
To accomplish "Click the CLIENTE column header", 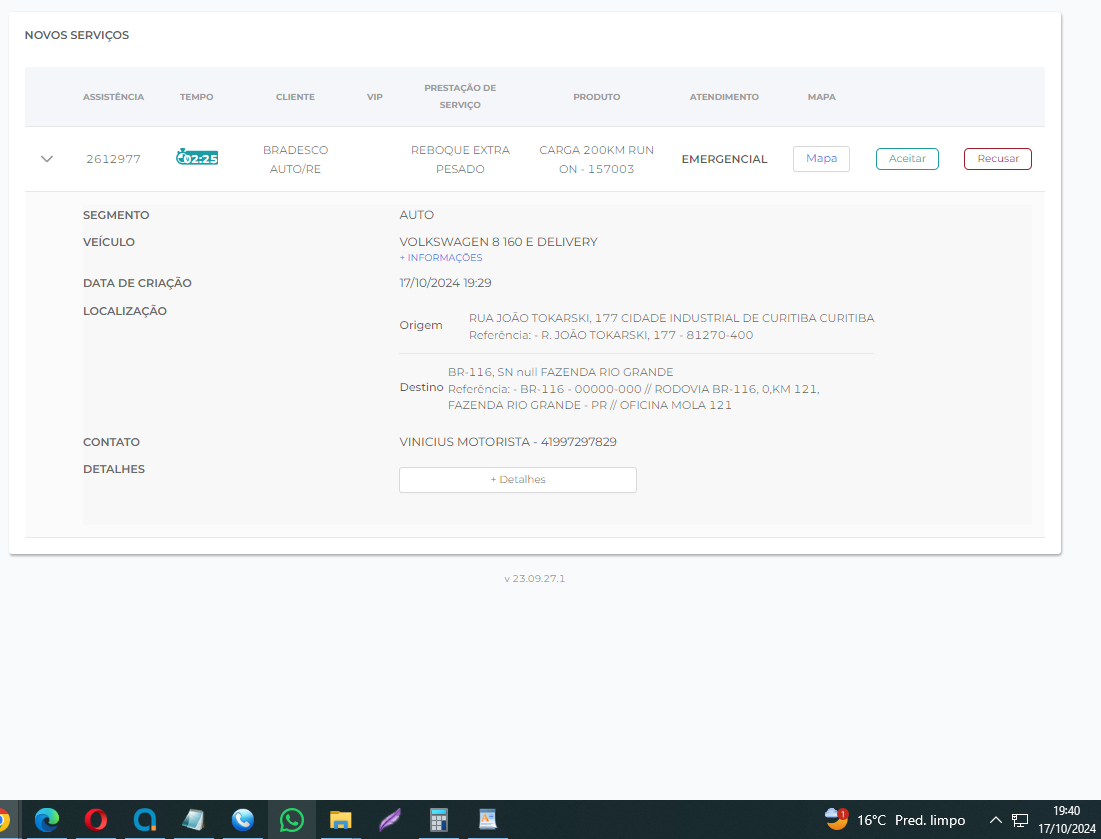I will [296, 97].
